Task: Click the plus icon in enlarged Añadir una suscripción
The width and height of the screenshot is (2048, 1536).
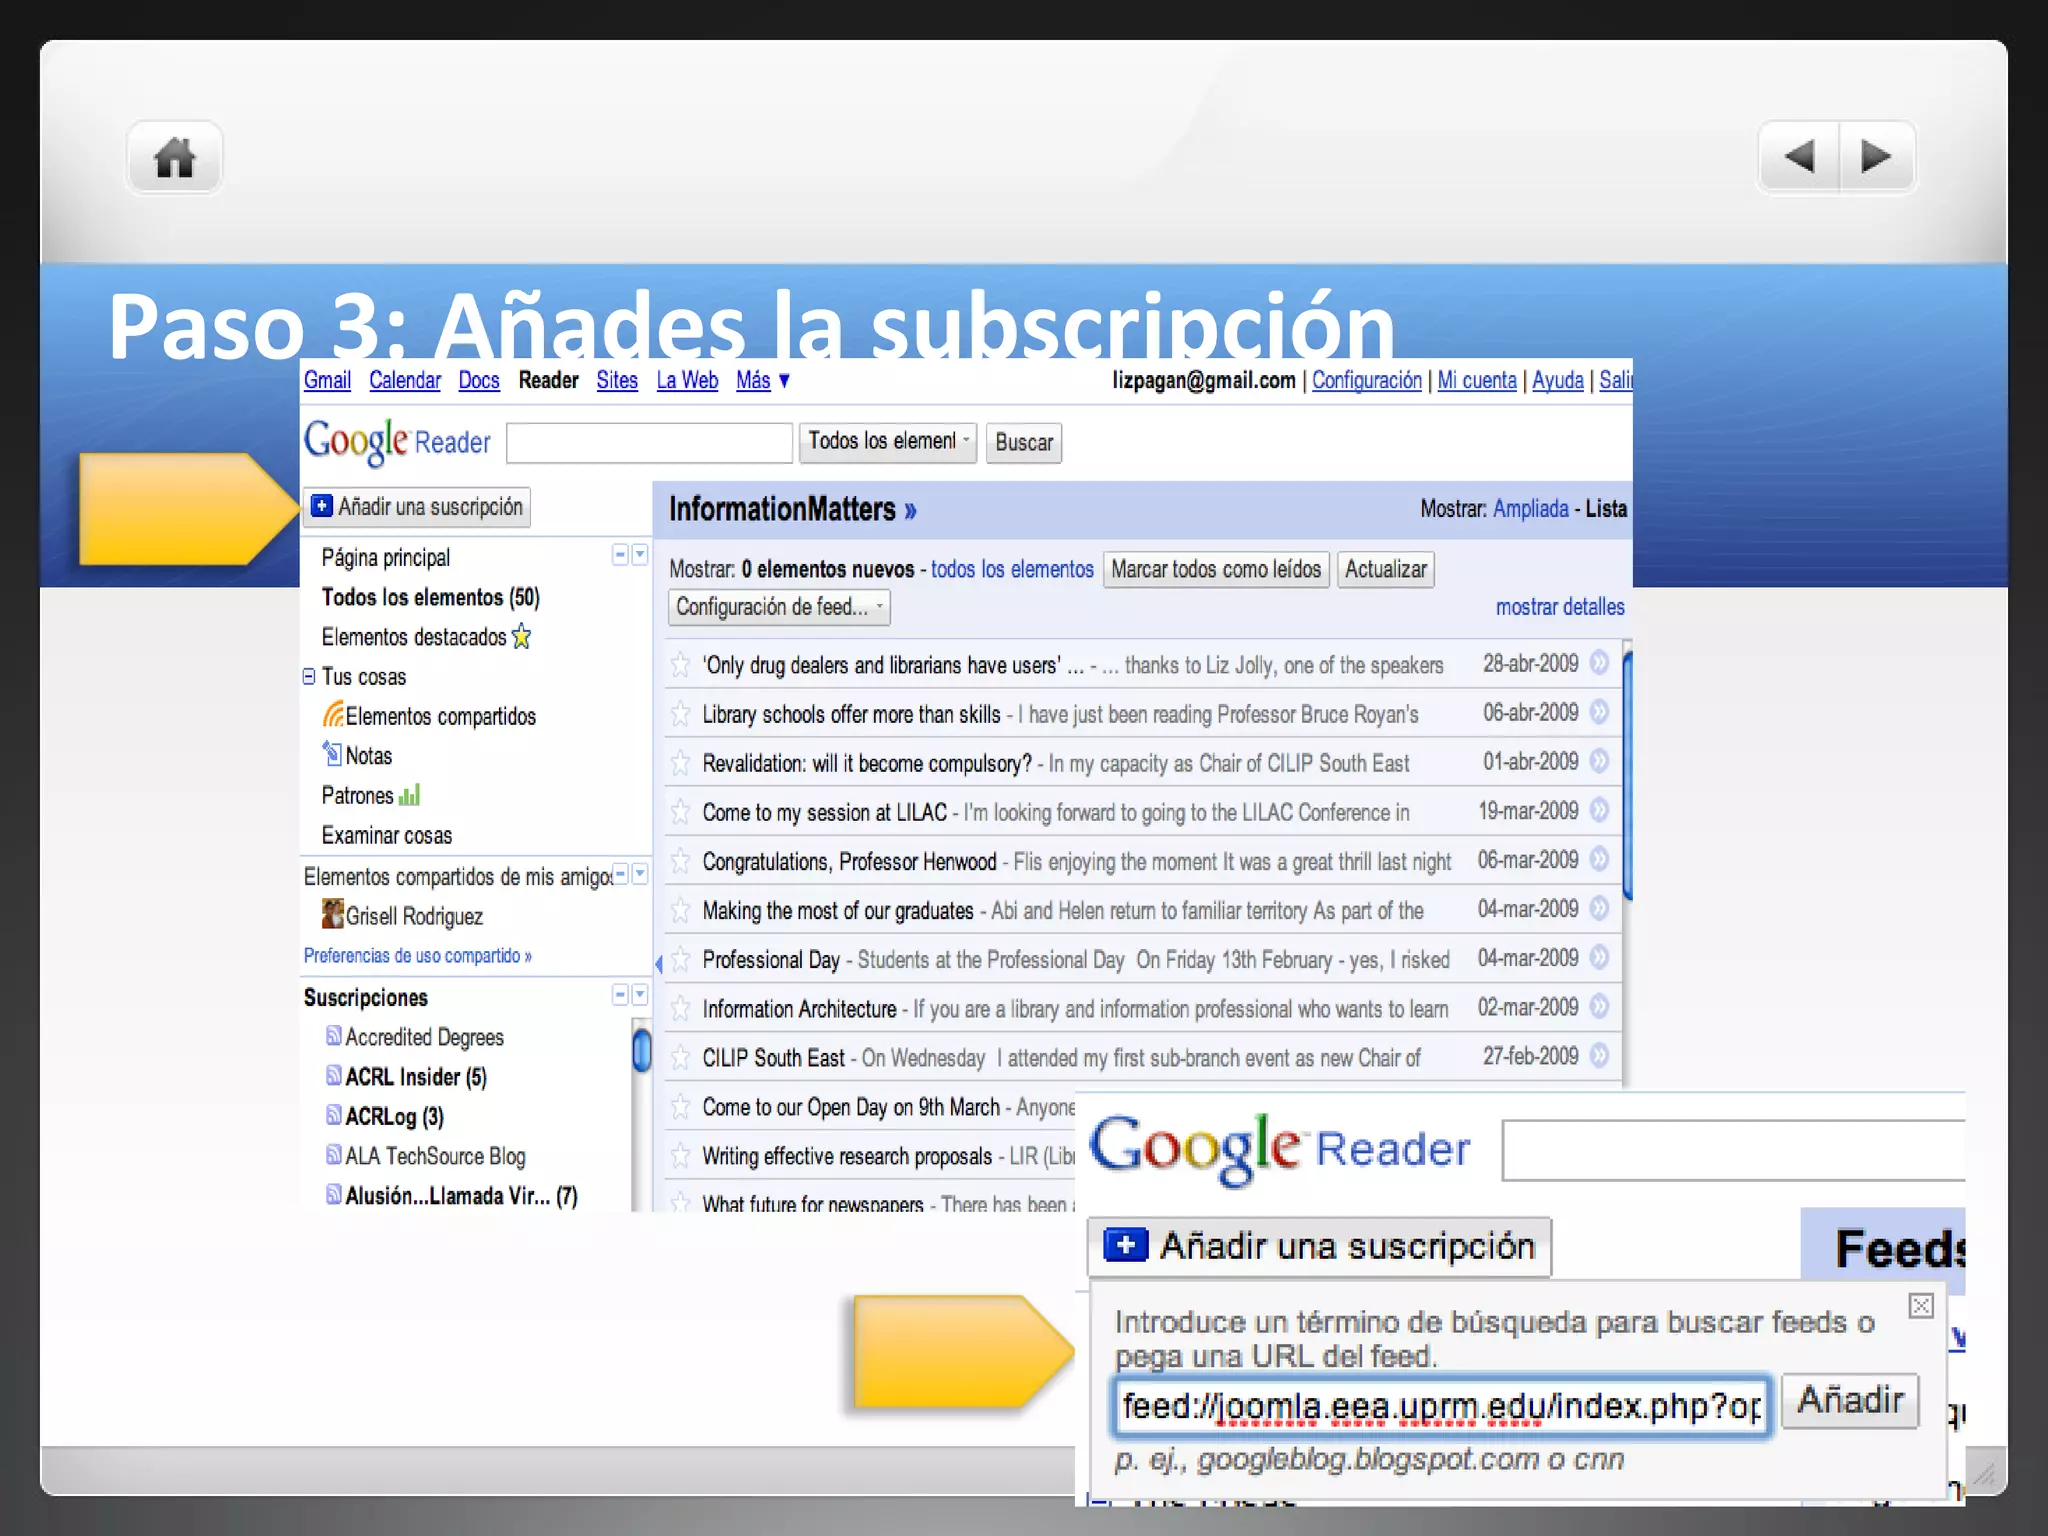Action: click(1125, 1246)
